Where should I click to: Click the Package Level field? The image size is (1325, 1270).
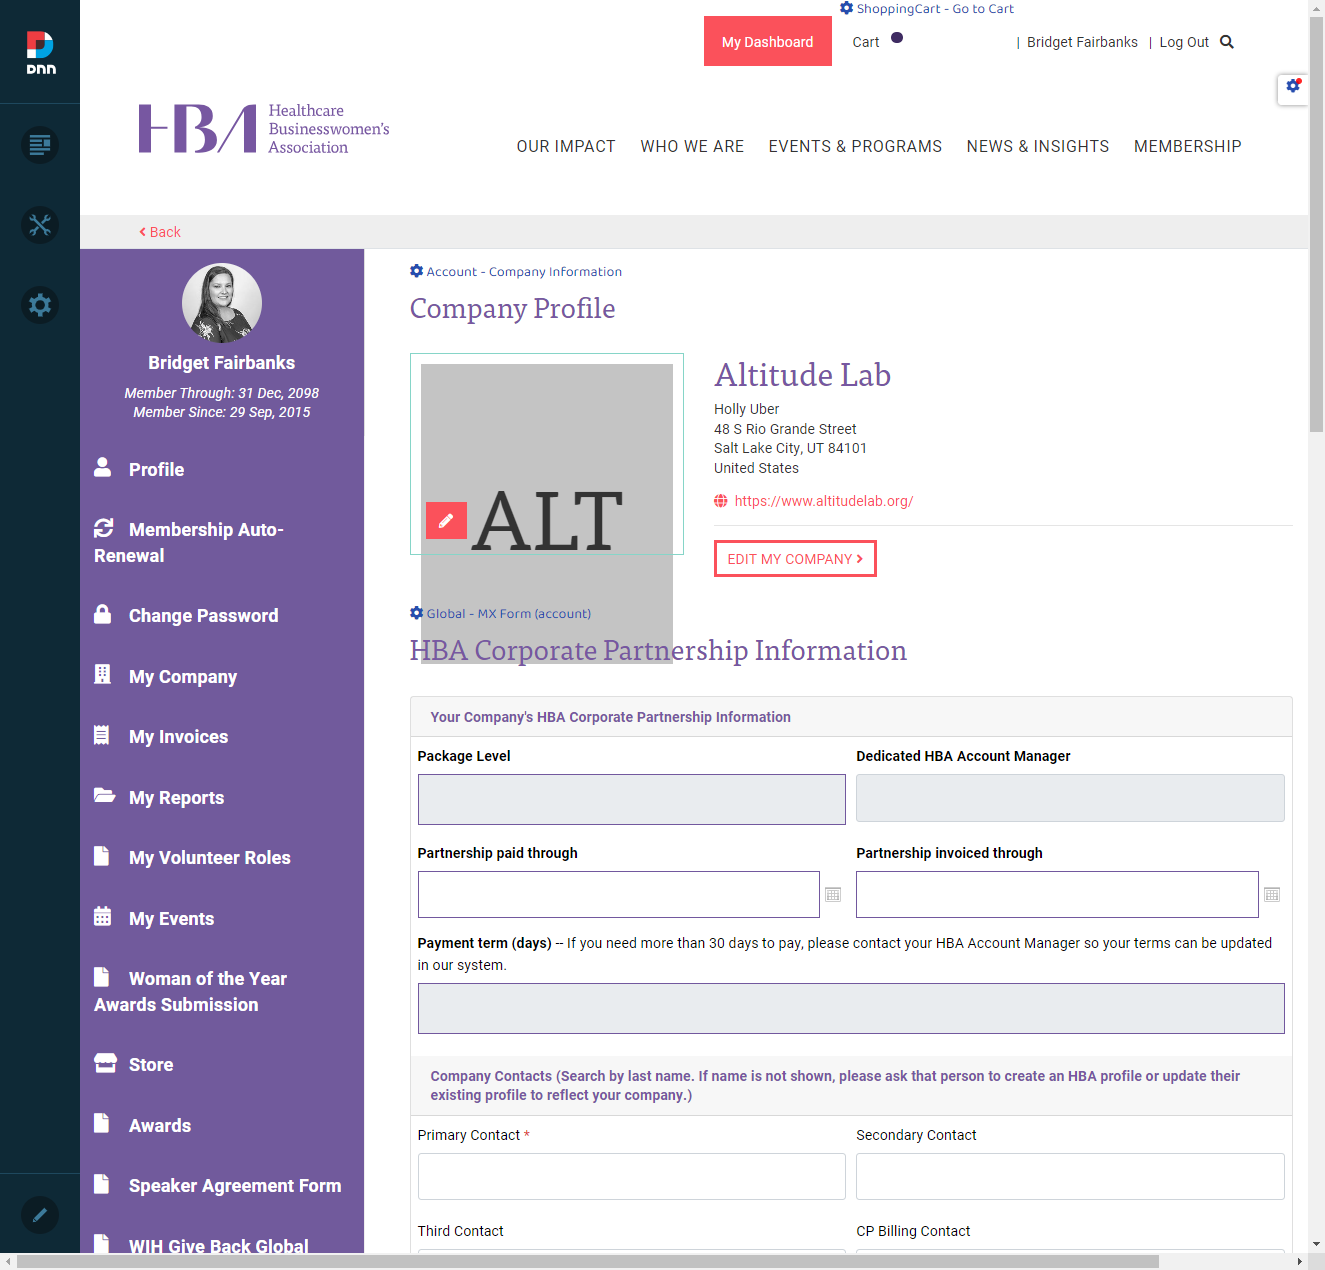(x=632, y=799)
